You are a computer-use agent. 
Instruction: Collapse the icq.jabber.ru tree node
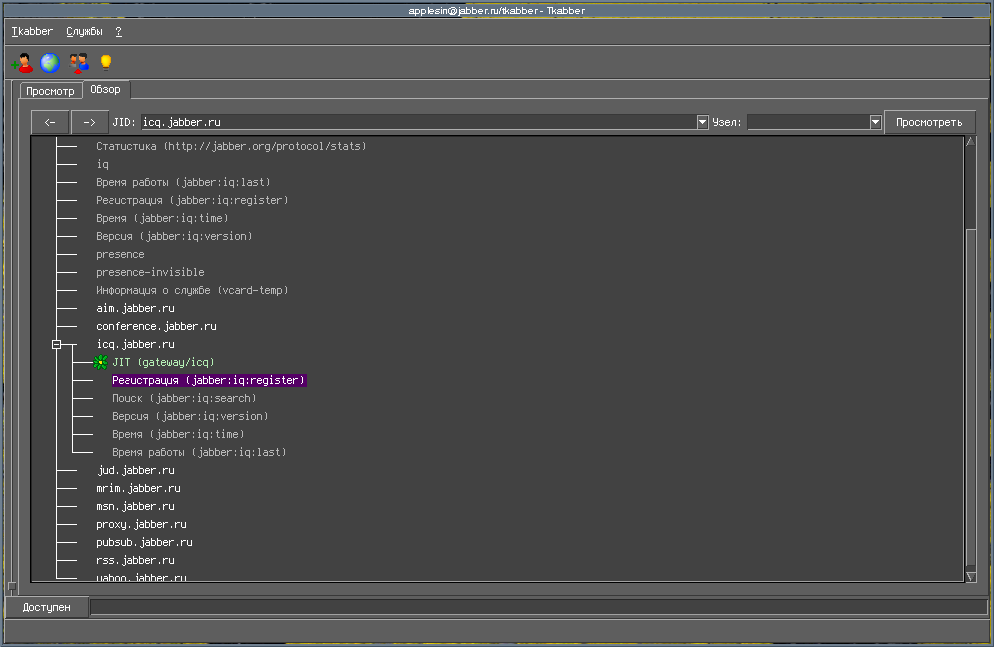click(x=57, y=344)
